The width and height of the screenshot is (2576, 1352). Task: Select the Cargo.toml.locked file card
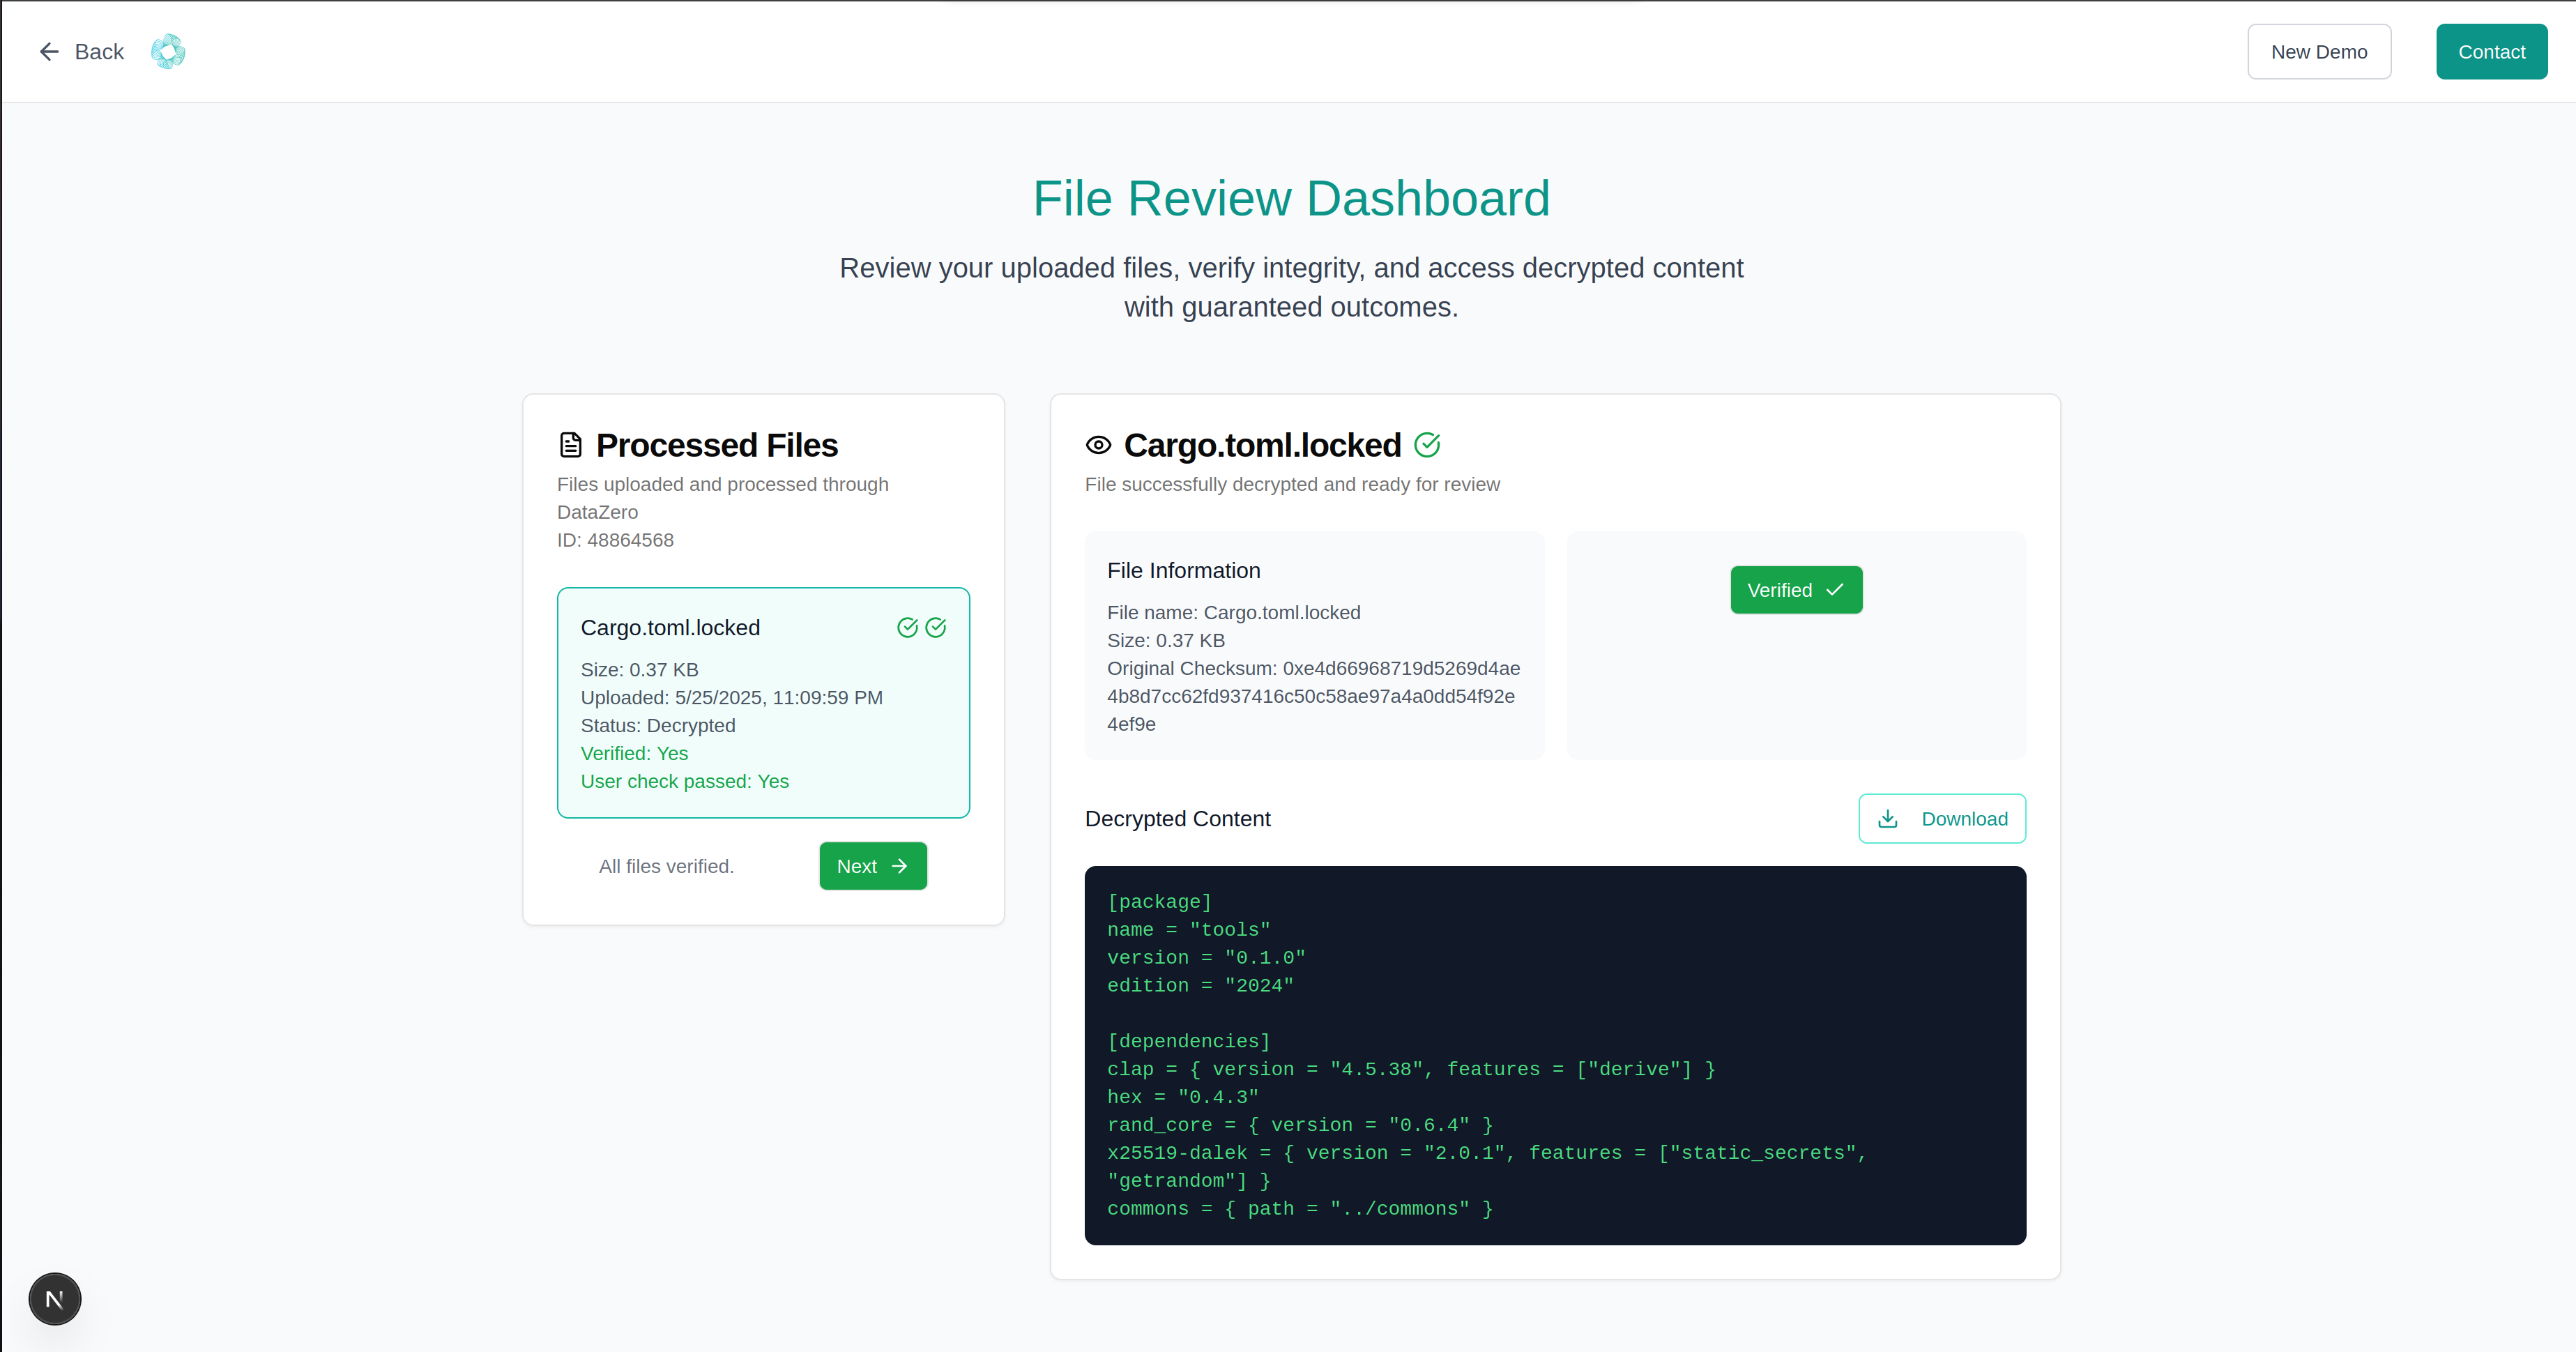point(763,702)
